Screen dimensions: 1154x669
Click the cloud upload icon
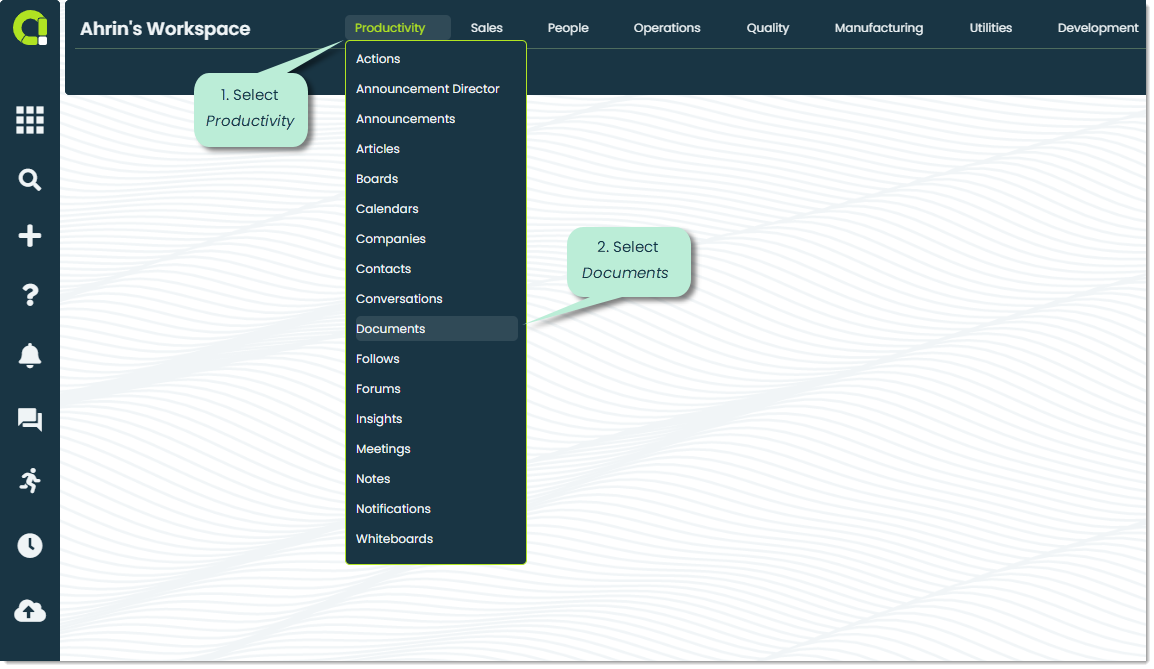click(x=30, y=611)
